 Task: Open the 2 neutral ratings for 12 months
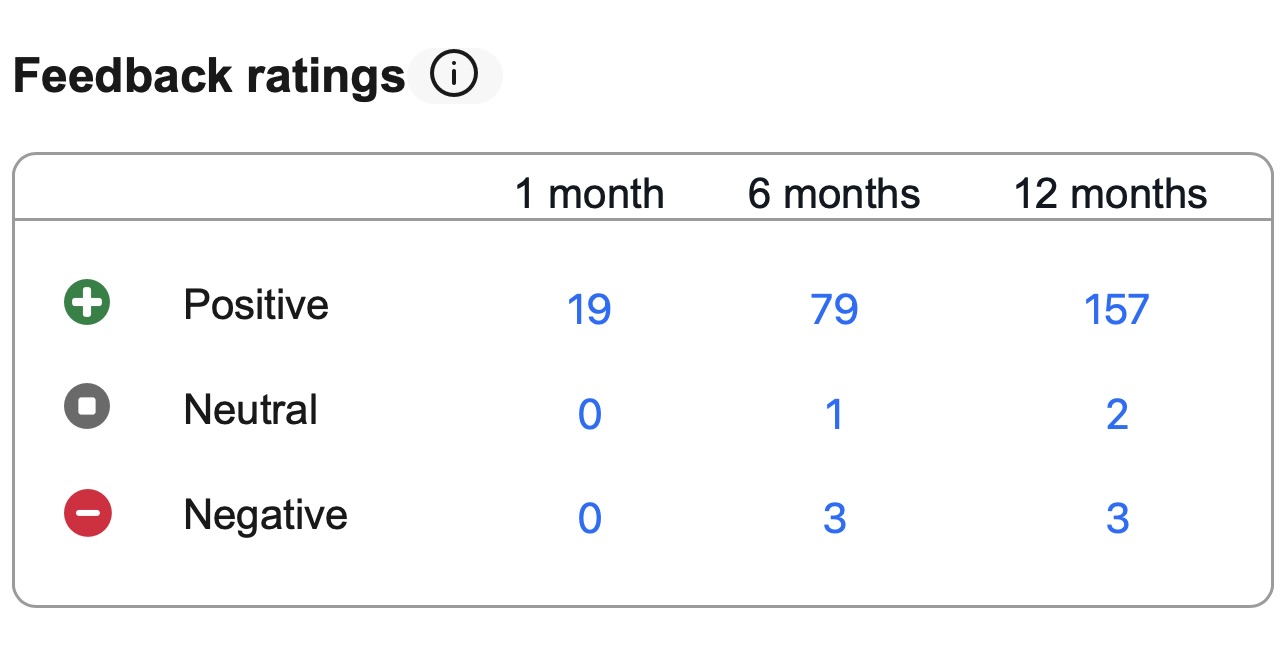click(1117, 414)
